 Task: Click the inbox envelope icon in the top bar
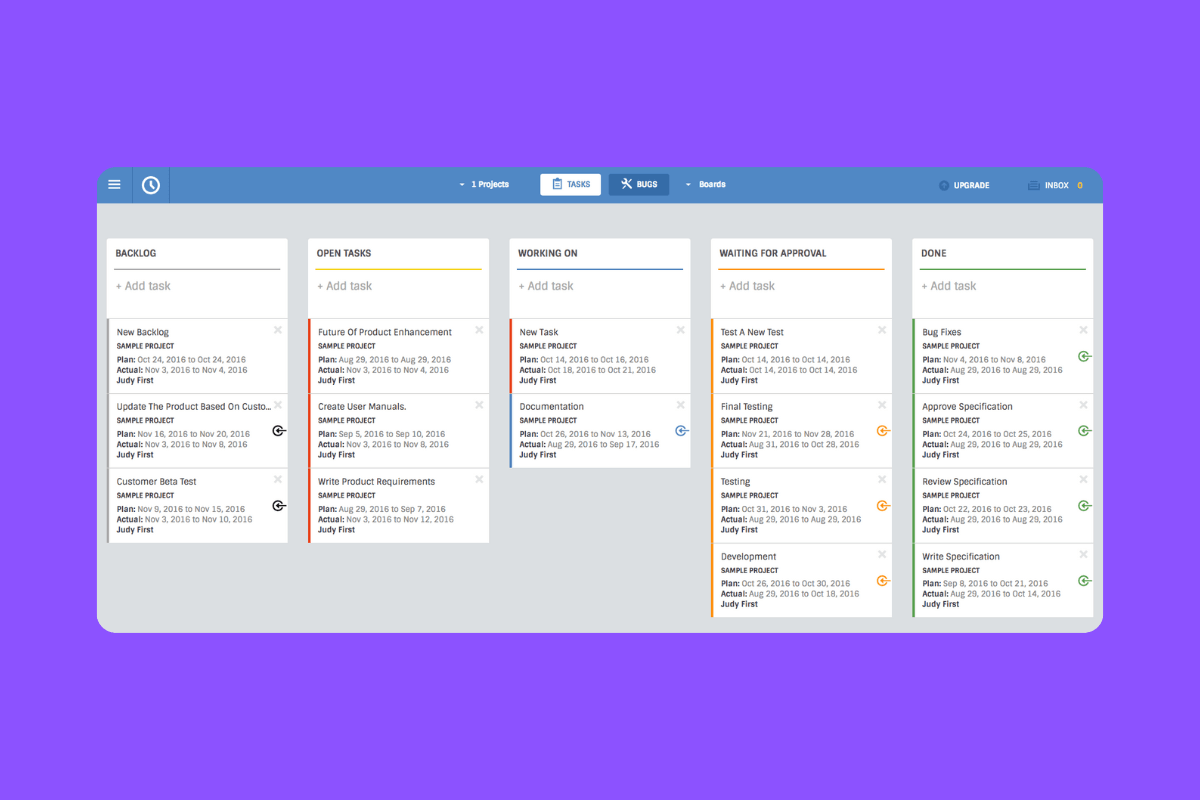pos(1035,184)
